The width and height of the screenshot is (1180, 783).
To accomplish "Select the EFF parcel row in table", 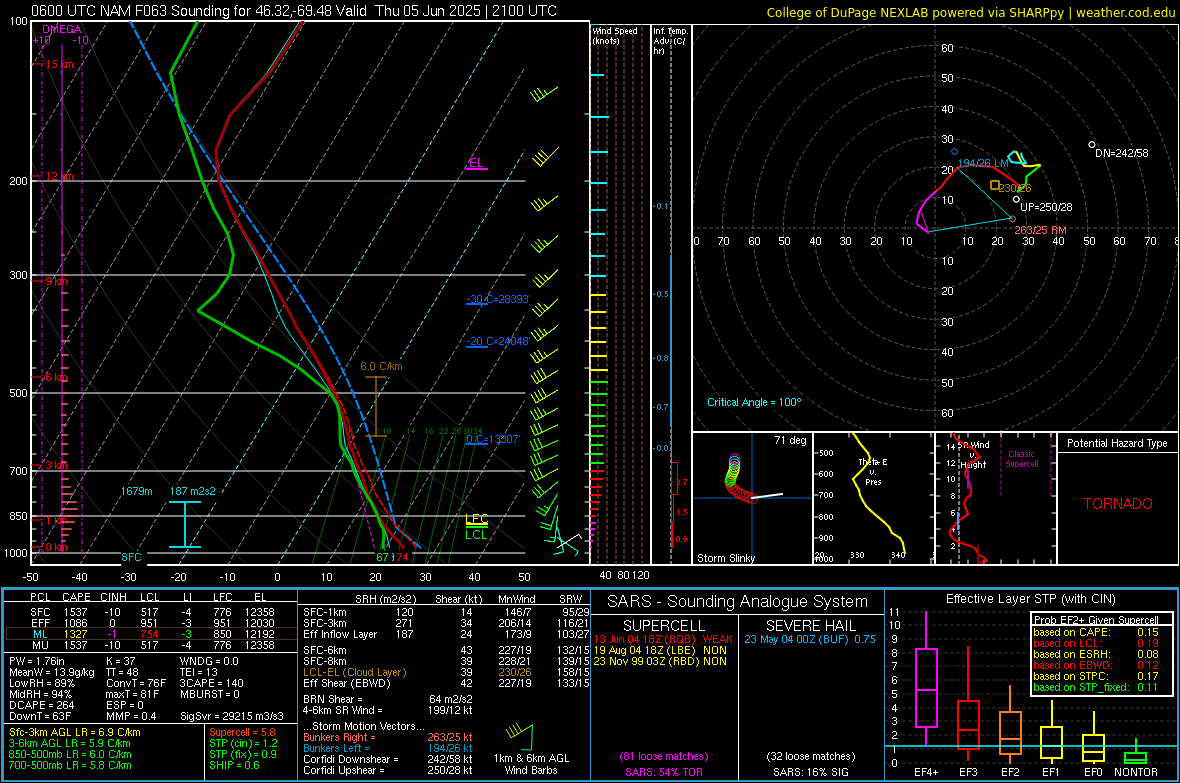I will point(151,623).
